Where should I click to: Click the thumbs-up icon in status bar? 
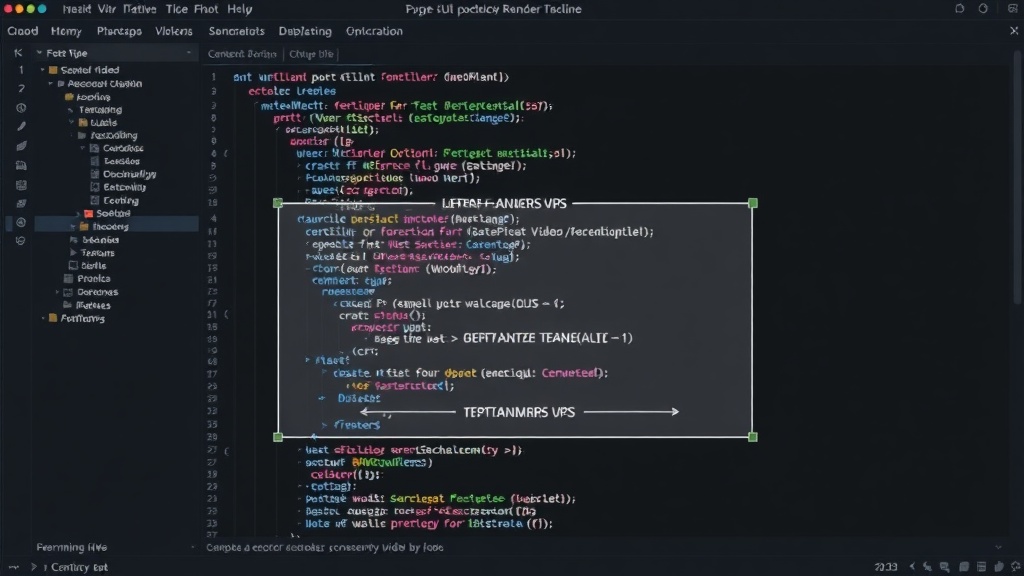(x=999, y=567)
